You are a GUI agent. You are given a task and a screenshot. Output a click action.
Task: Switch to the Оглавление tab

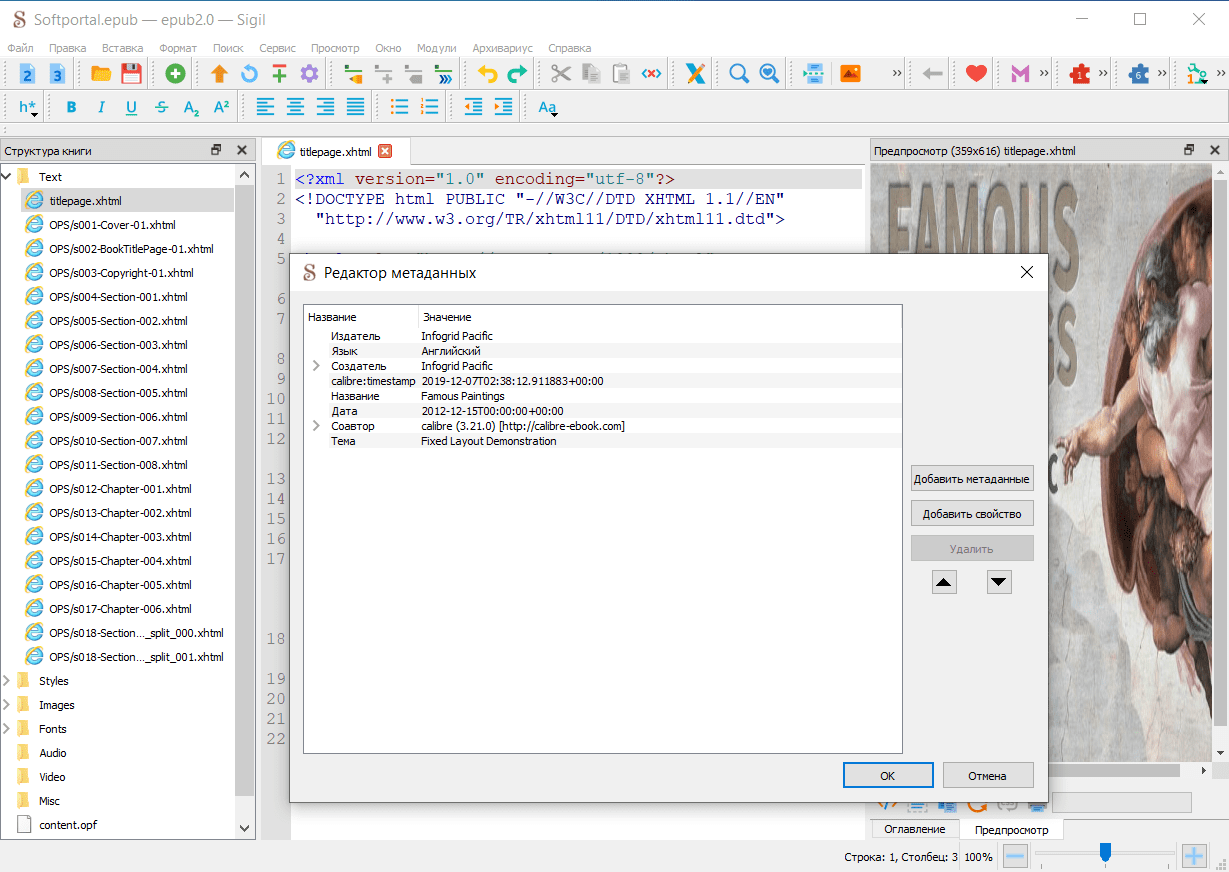coord(914,830)
